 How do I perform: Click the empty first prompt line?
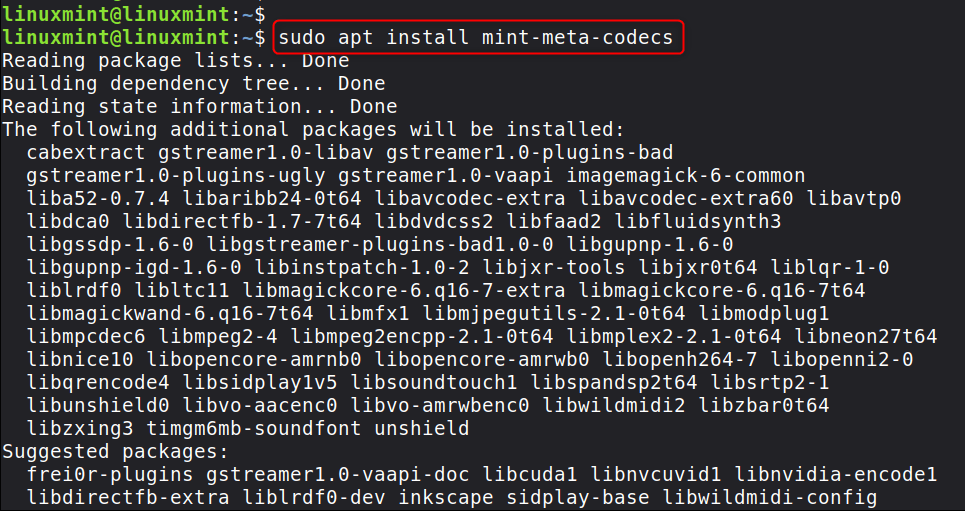point(134,15)
